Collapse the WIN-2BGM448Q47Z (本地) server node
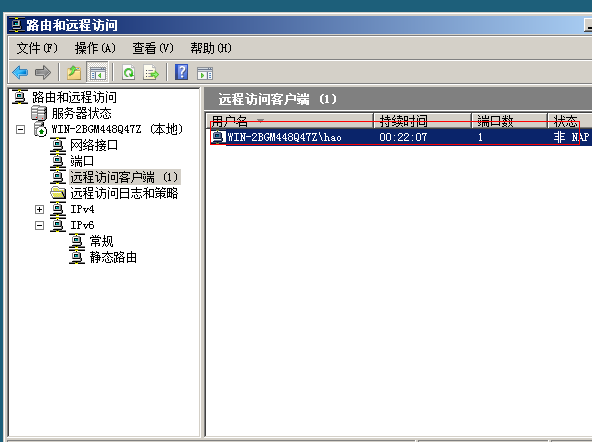 coord(20,129)
